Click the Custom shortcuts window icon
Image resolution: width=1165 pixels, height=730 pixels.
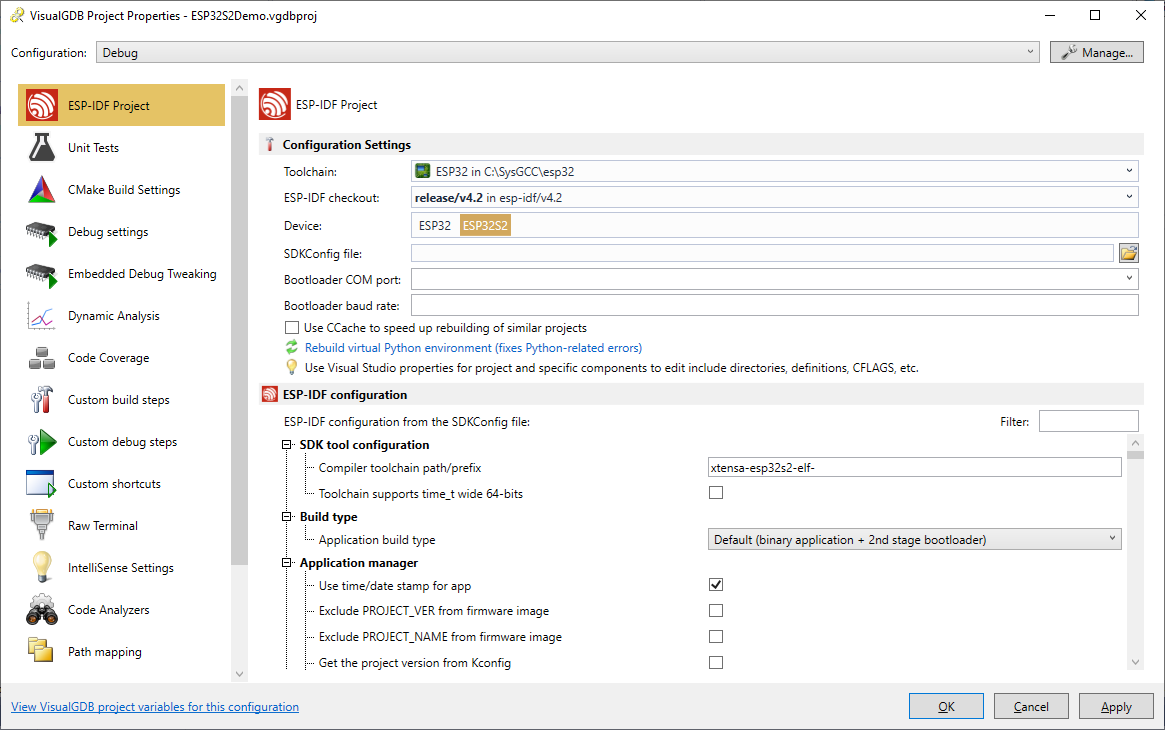coord(41,483)
